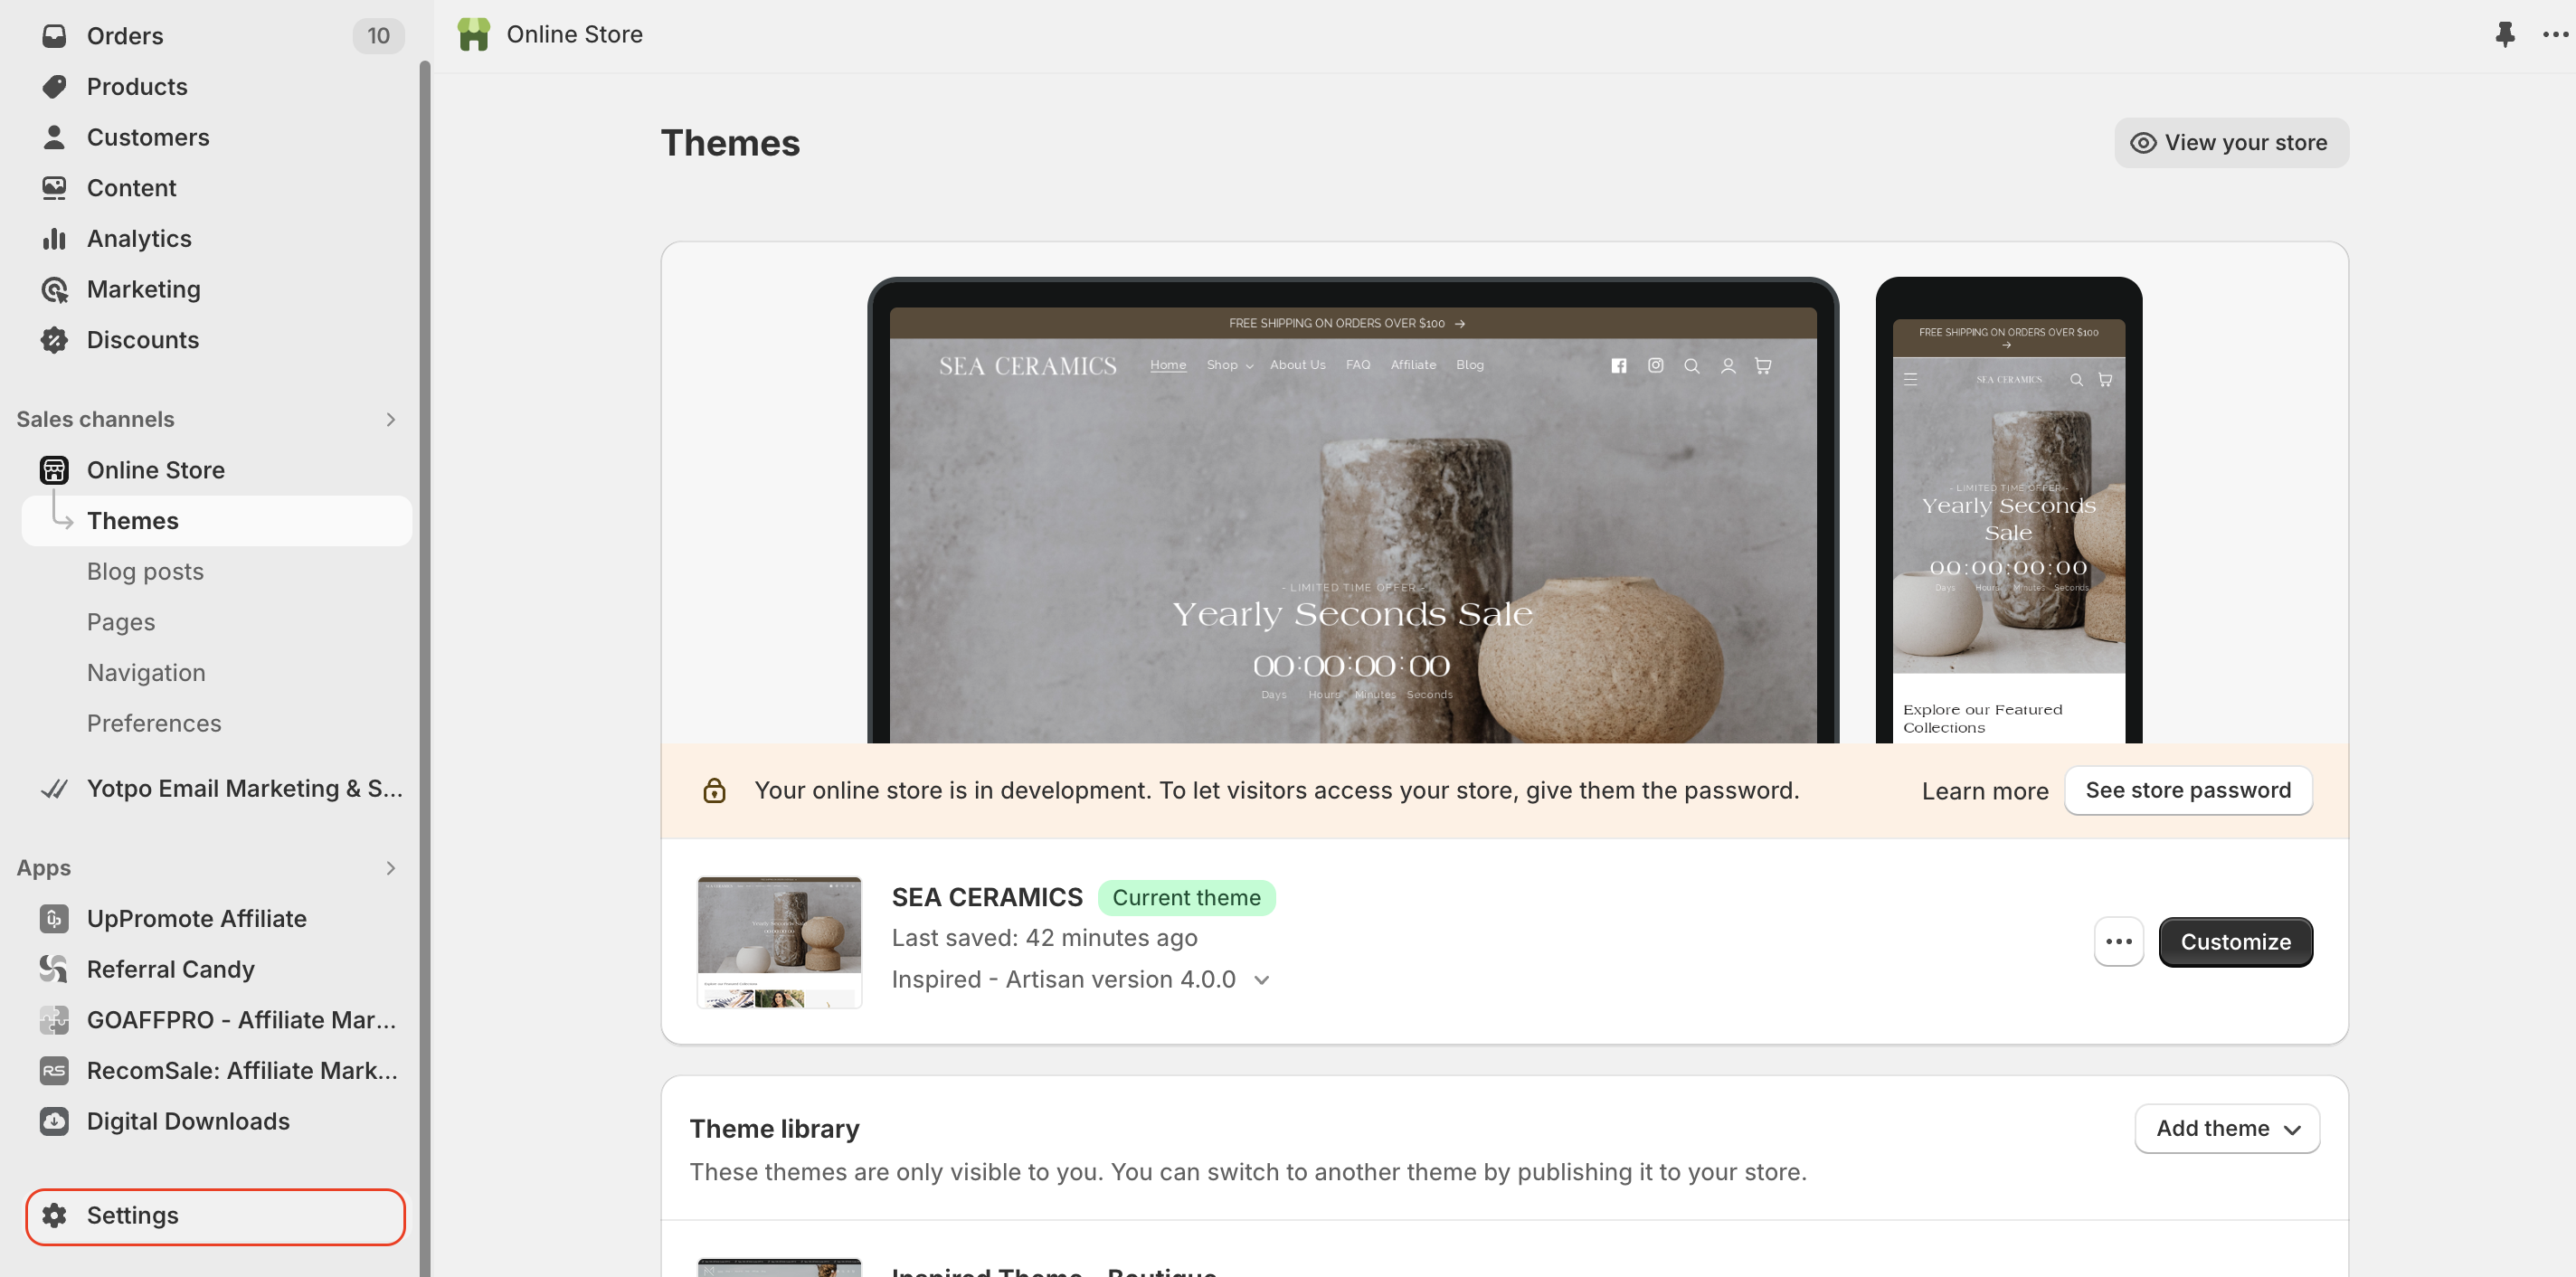Expand the Sales channels section

click(x=391, y=420)
